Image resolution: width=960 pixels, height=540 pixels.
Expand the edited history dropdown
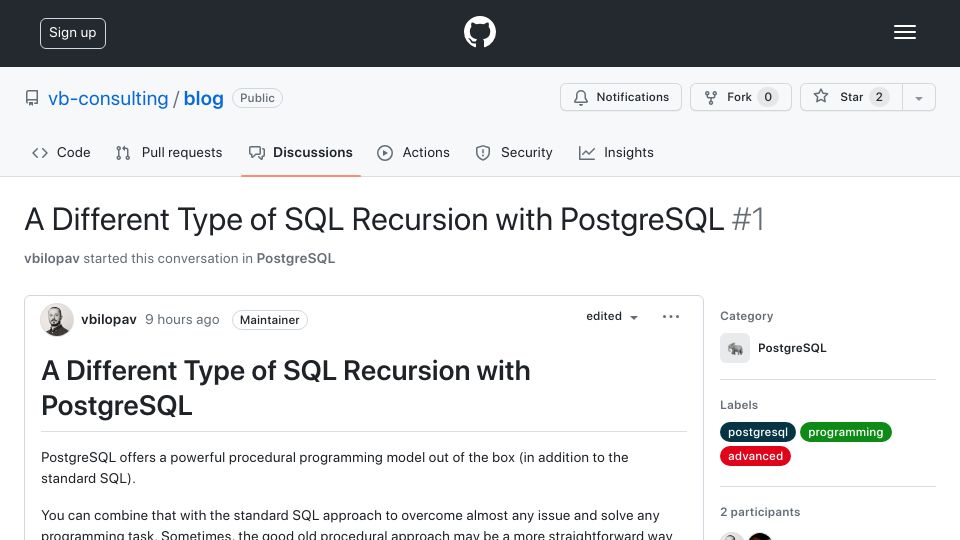pos(612,317)
